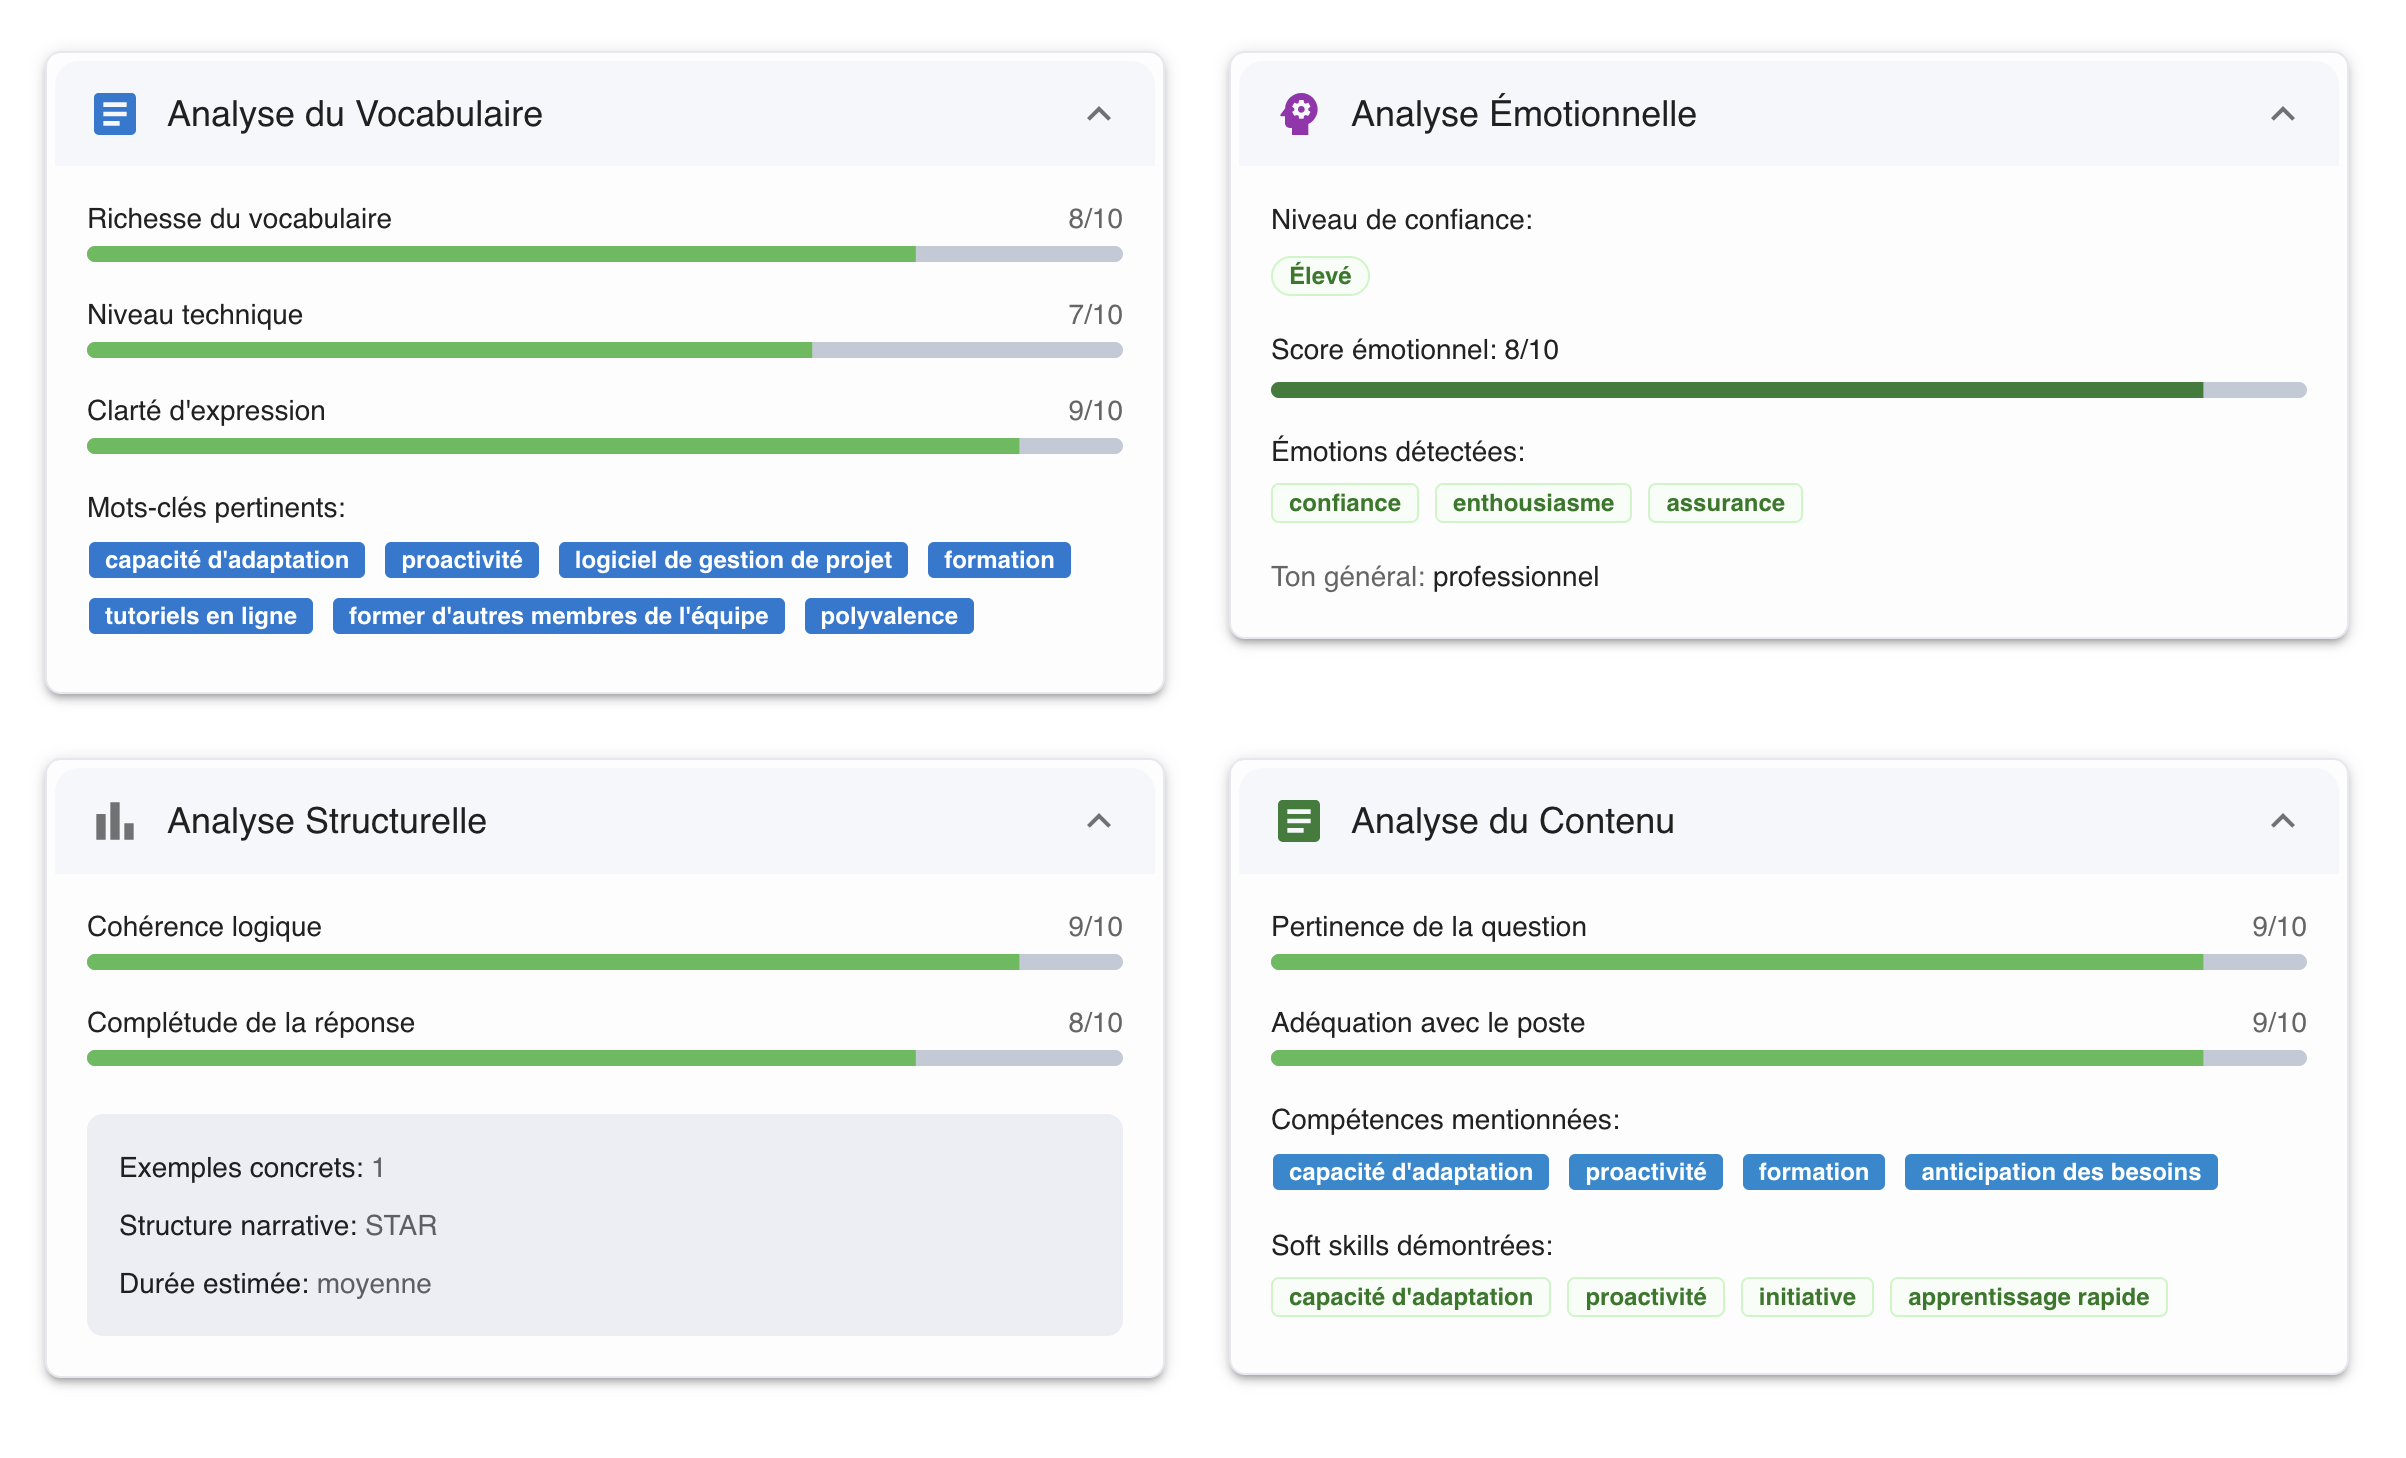Click the Structure narrative: STAR line
This screenshot has width=2406, height=1458.
pyautogui.click(x=278, y=1226)
